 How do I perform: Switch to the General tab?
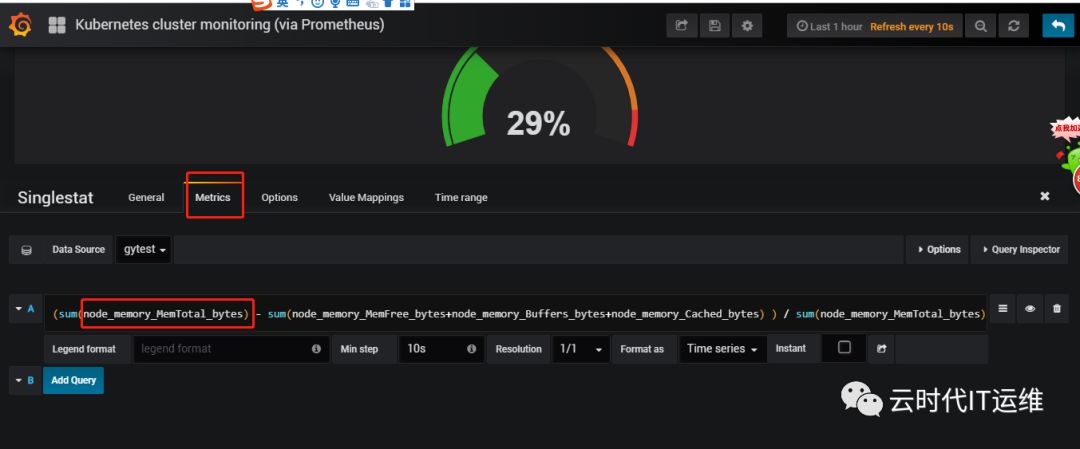pos(146,197)
